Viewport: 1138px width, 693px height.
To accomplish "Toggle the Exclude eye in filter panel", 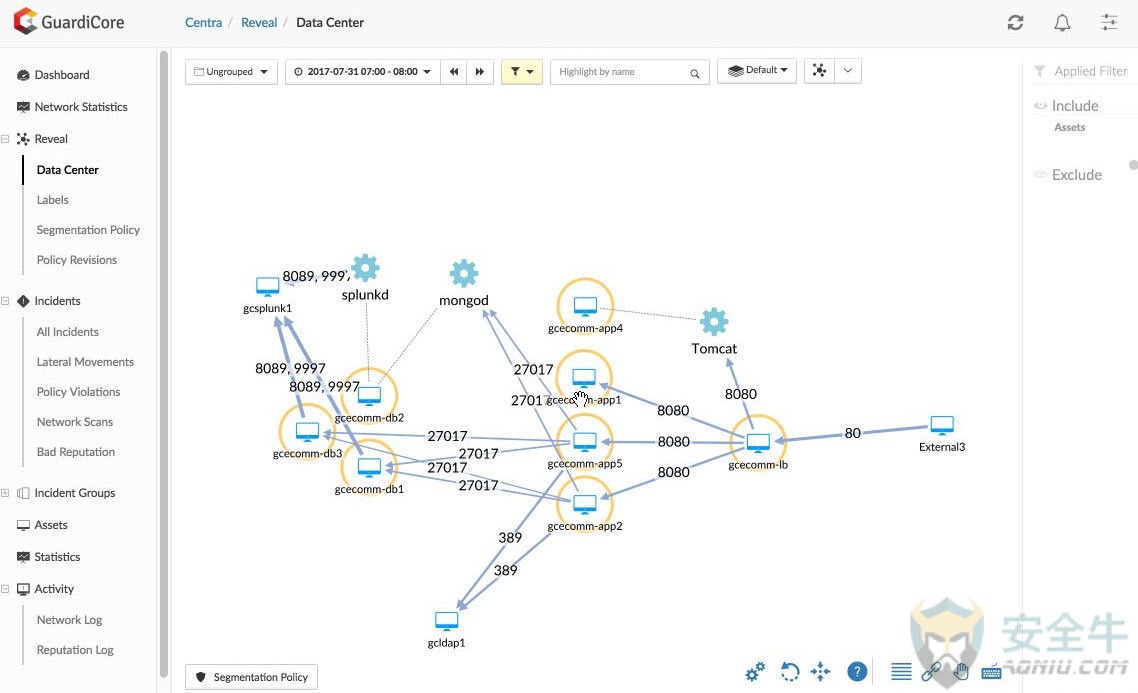I will click(x=1040, y=175).
